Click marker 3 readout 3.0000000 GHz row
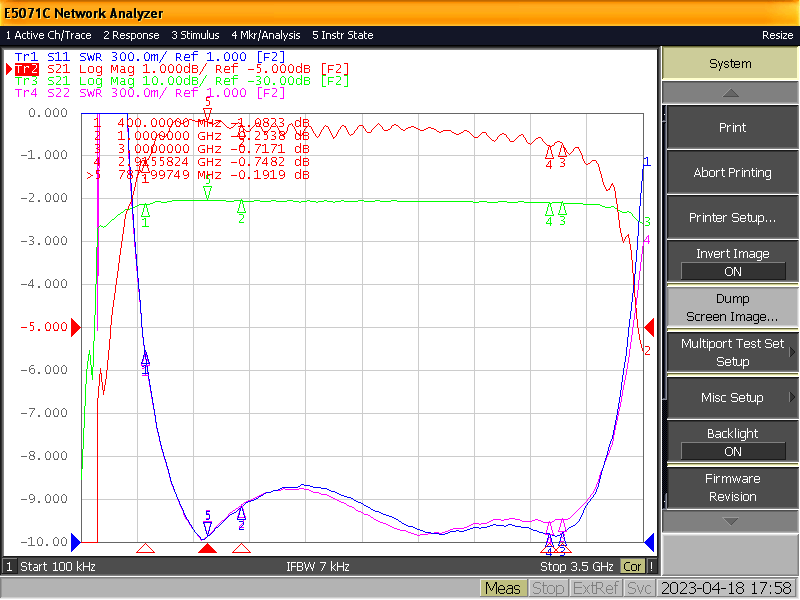The image size is (800, 600). point(202,149)
